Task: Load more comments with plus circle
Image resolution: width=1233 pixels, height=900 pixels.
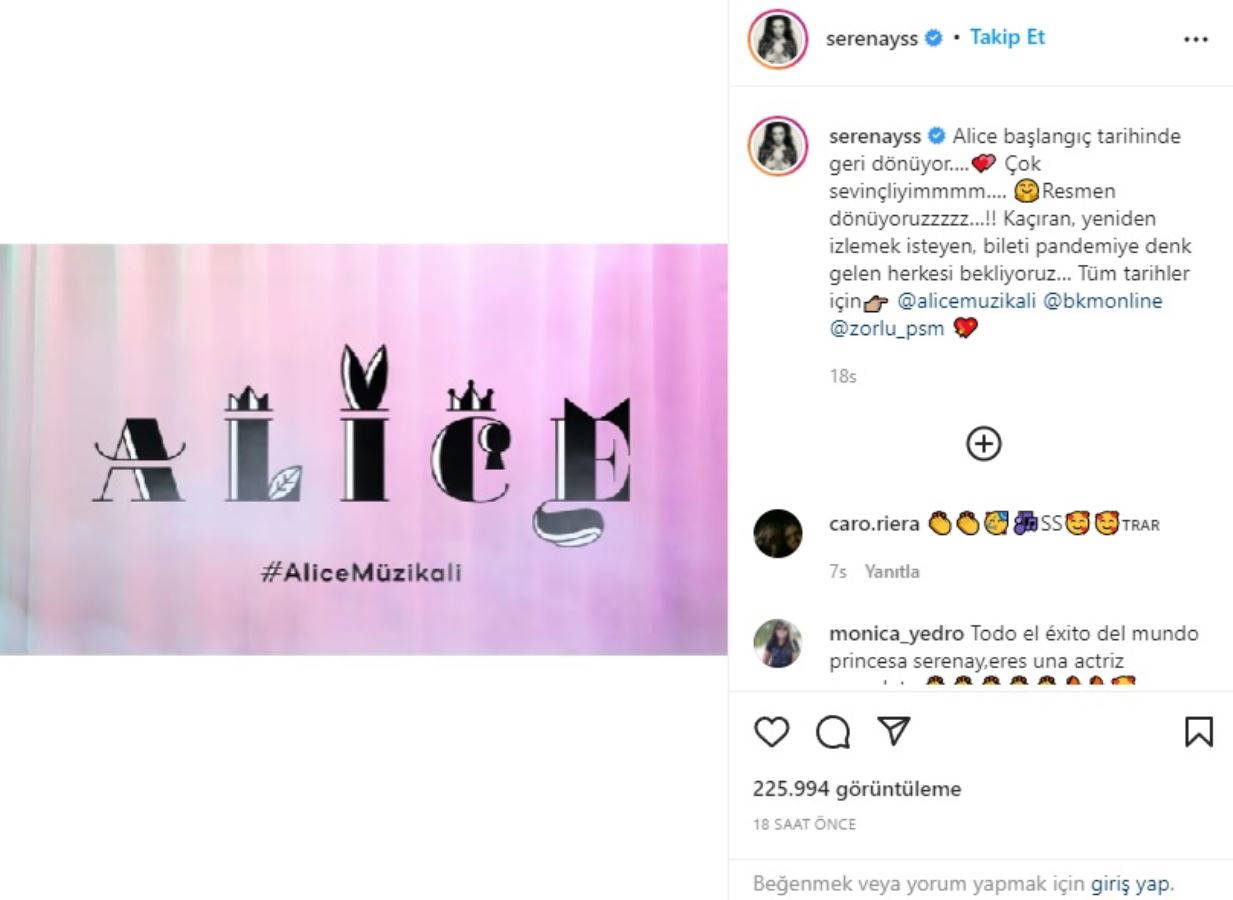Action: [984, 443]
